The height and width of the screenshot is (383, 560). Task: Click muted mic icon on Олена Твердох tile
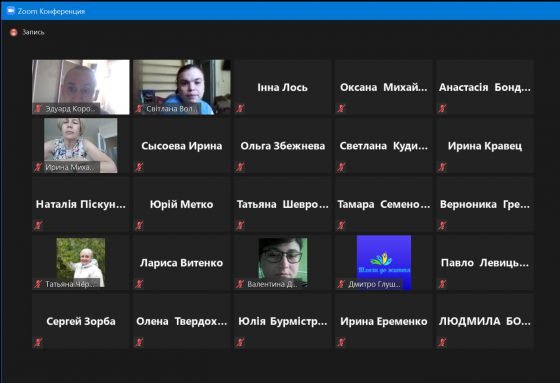coord(139,342)
